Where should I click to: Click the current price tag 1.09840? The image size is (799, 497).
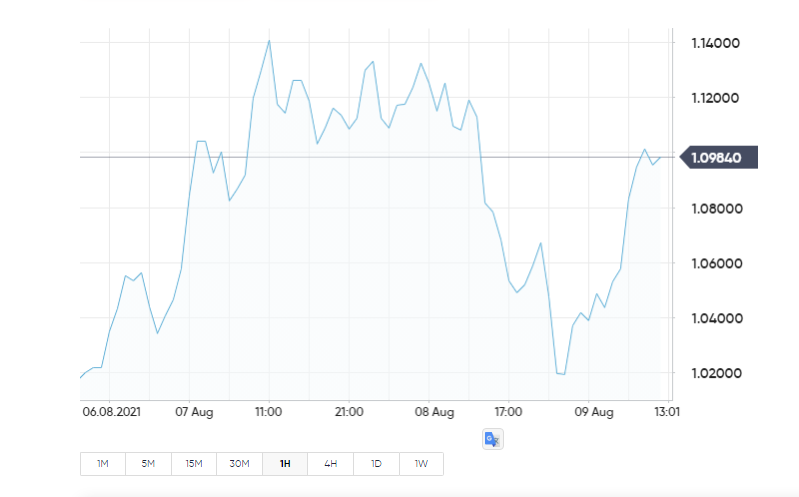pyautogui.click(x=719, y=157)
